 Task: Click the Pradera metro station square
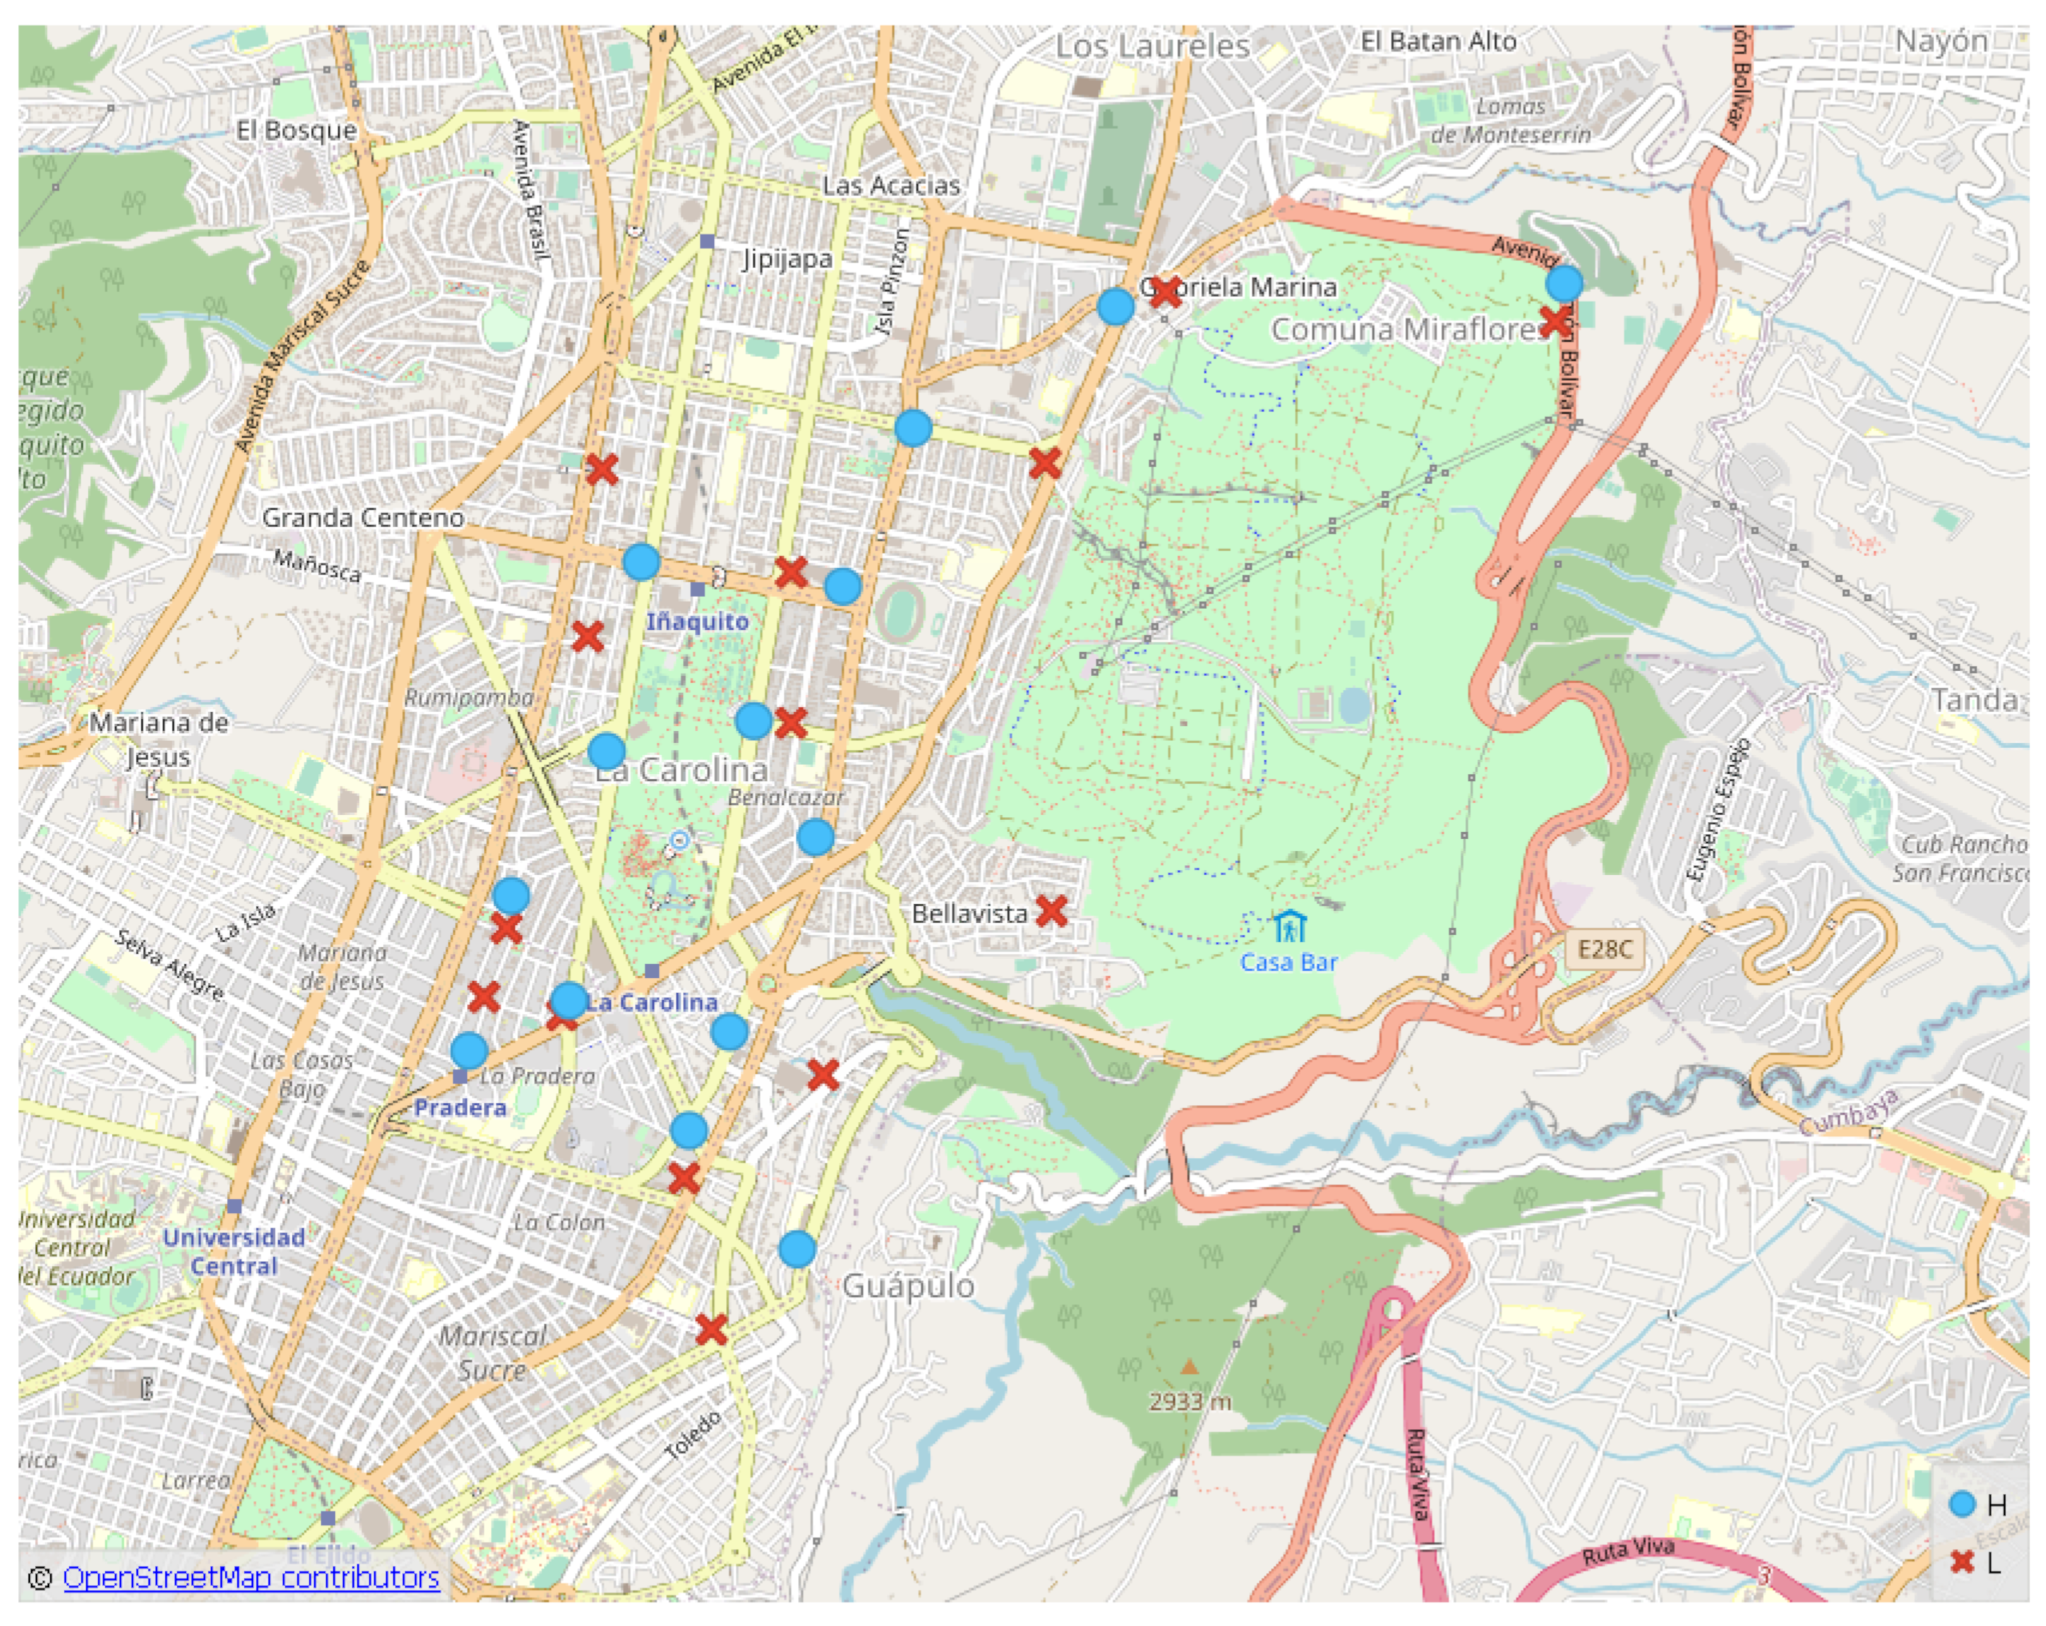point(460,1077)
